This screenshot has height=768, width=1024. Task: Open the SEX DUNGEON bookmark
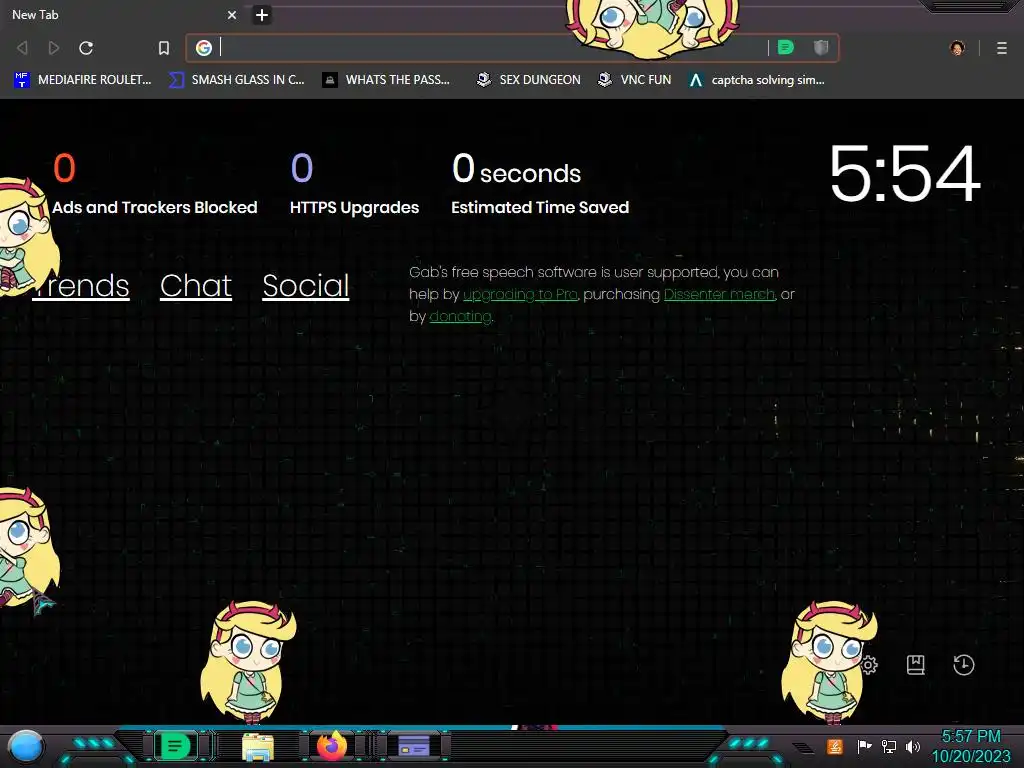528,80
